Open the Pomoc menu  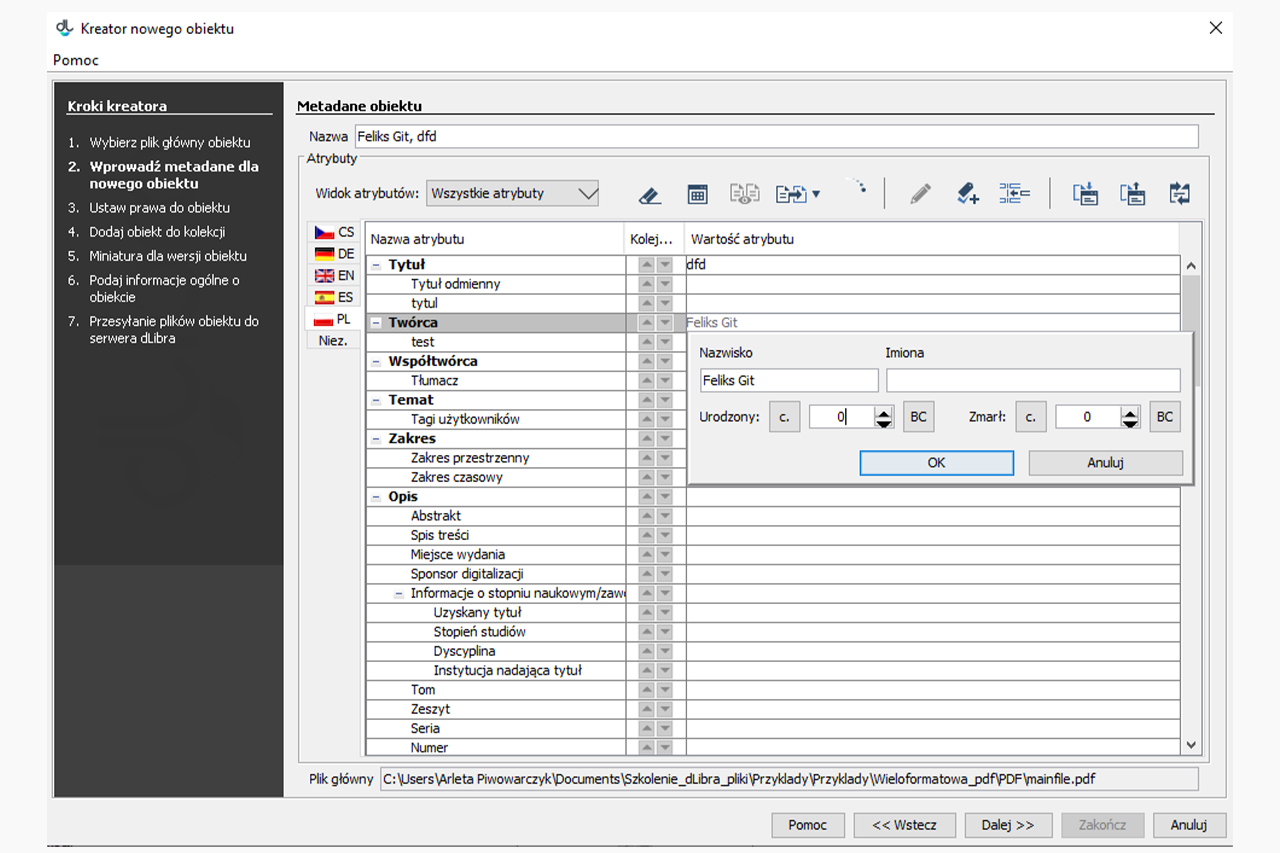click(x=76, y=60)
